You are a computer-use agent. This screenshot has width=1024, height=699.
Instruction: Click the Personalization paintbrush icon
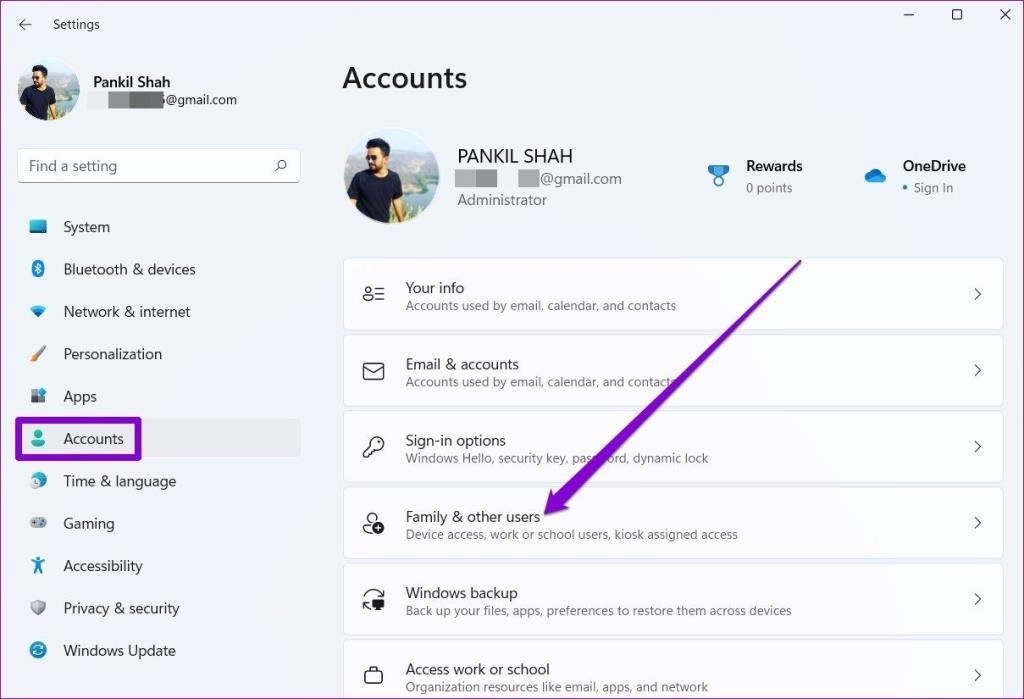click(38, 354)
